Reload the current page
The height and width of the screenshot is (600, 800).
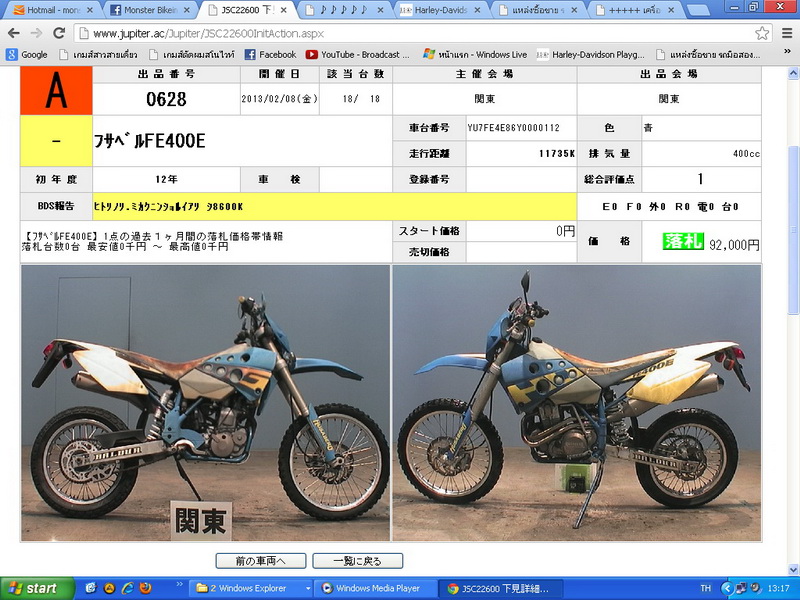point(59,34)
